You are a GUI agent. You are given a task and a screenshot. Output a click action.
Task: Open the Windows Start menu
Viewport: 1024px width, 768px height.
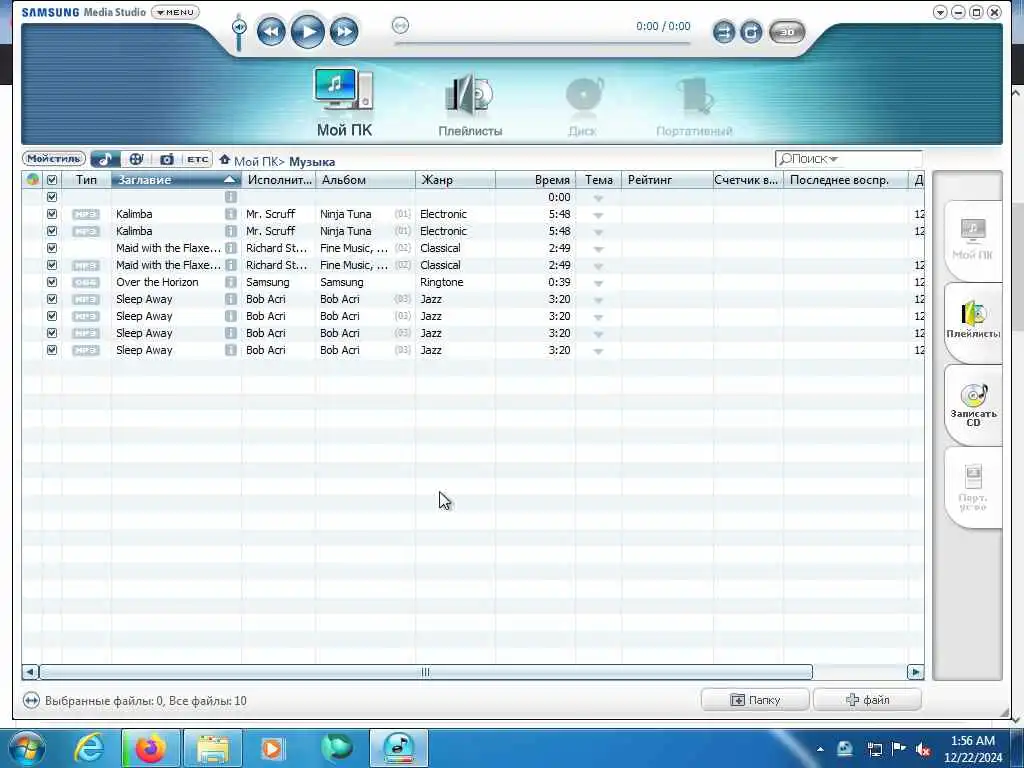coord(27,748)
